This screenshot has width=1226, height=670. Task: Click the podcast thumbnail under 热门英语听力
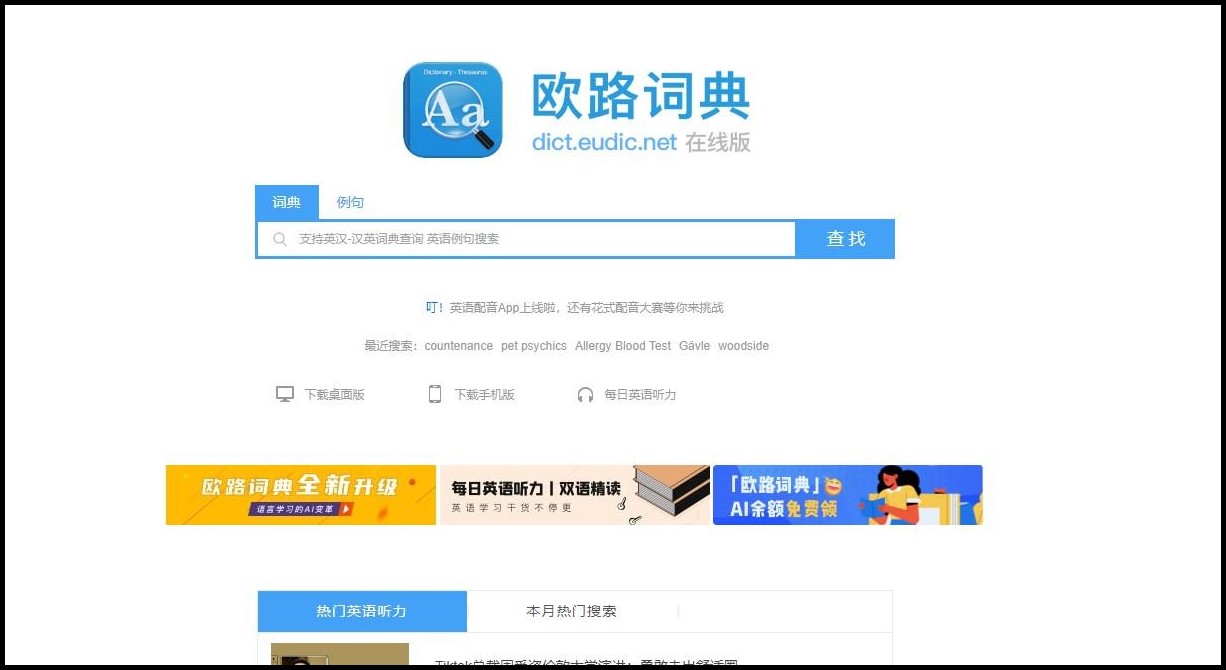click(x=339, y=658)
